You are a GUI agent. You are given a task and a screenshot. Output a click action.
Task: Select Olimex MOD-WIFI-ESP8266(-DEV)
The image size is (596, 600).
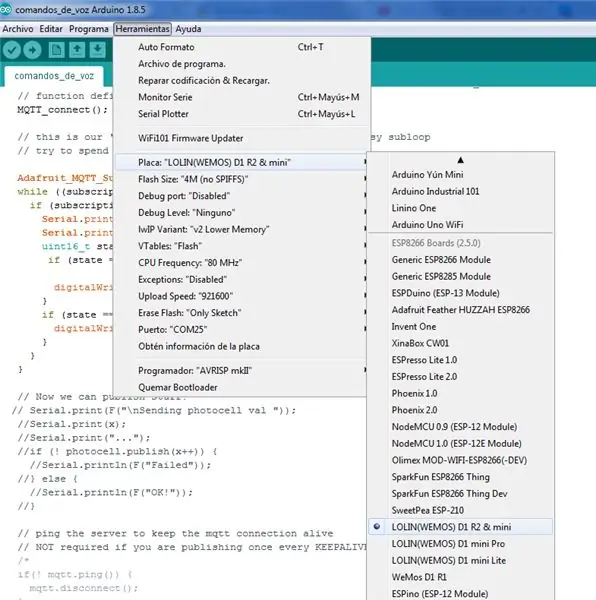(461, 460)
